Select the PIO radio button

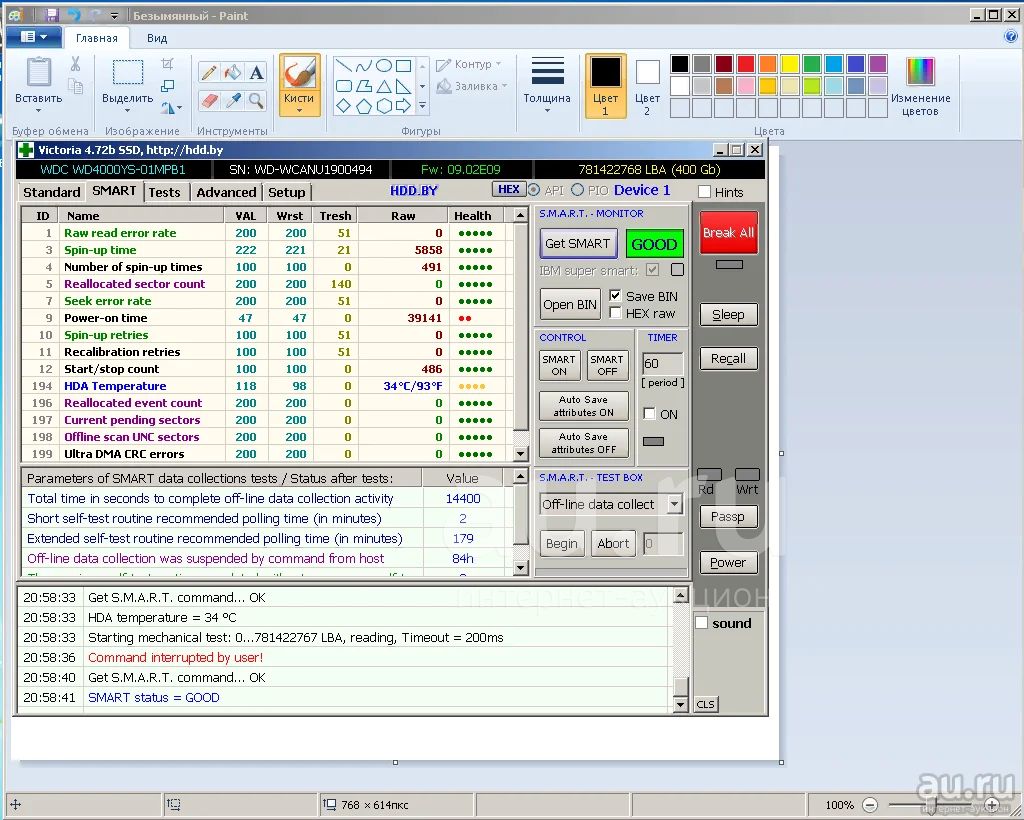point(577,190)
